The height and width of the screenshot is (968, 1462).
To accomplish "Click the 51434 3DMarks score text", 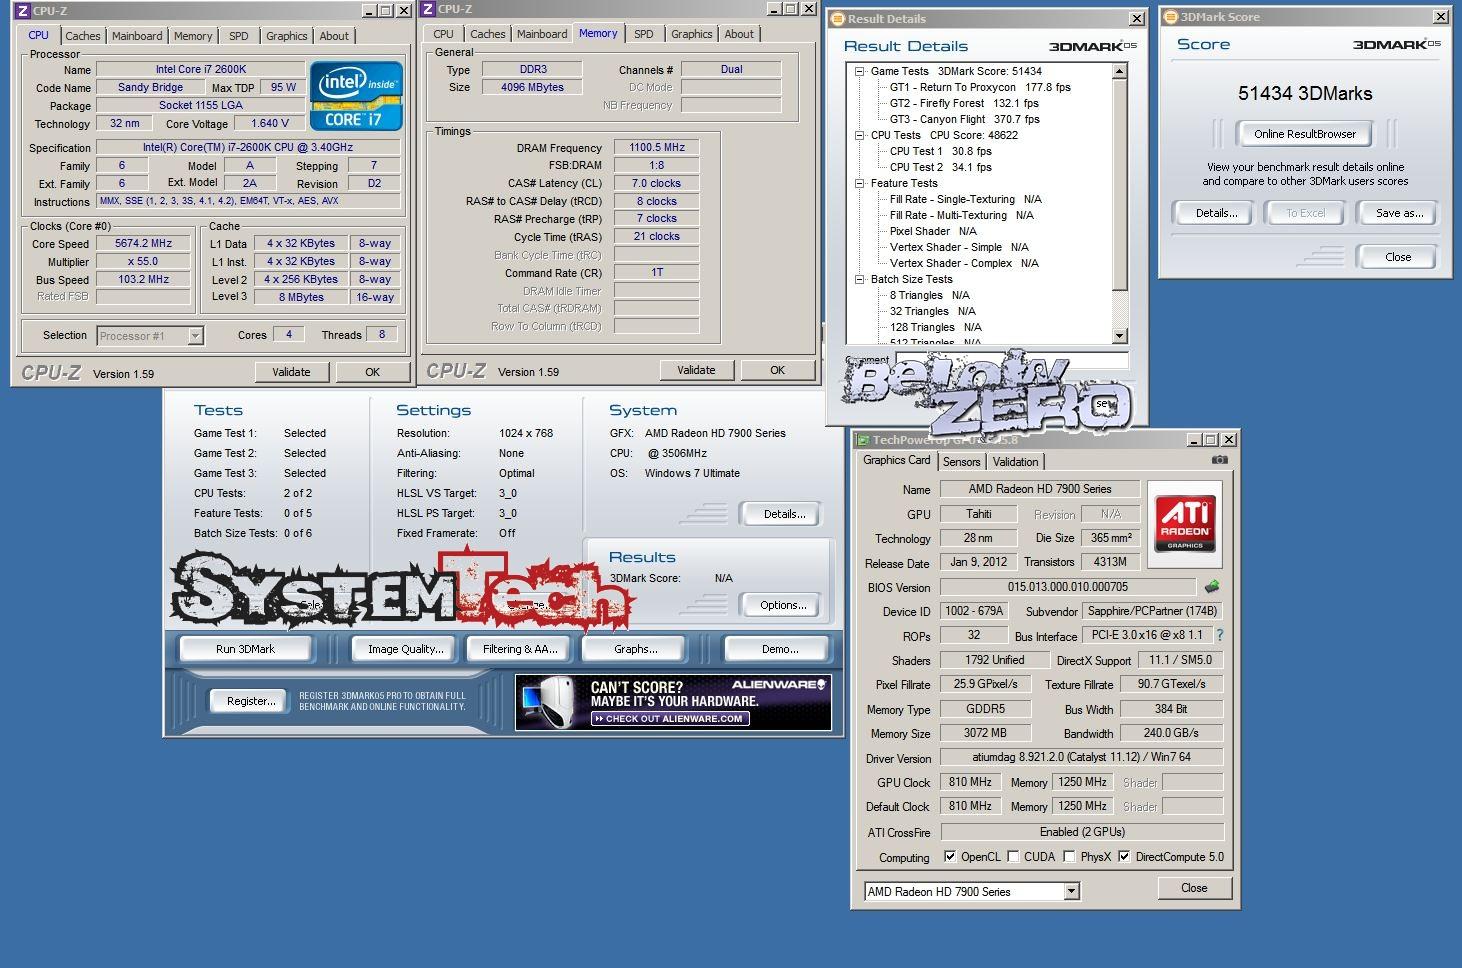I will click(x=1305, y=93).
